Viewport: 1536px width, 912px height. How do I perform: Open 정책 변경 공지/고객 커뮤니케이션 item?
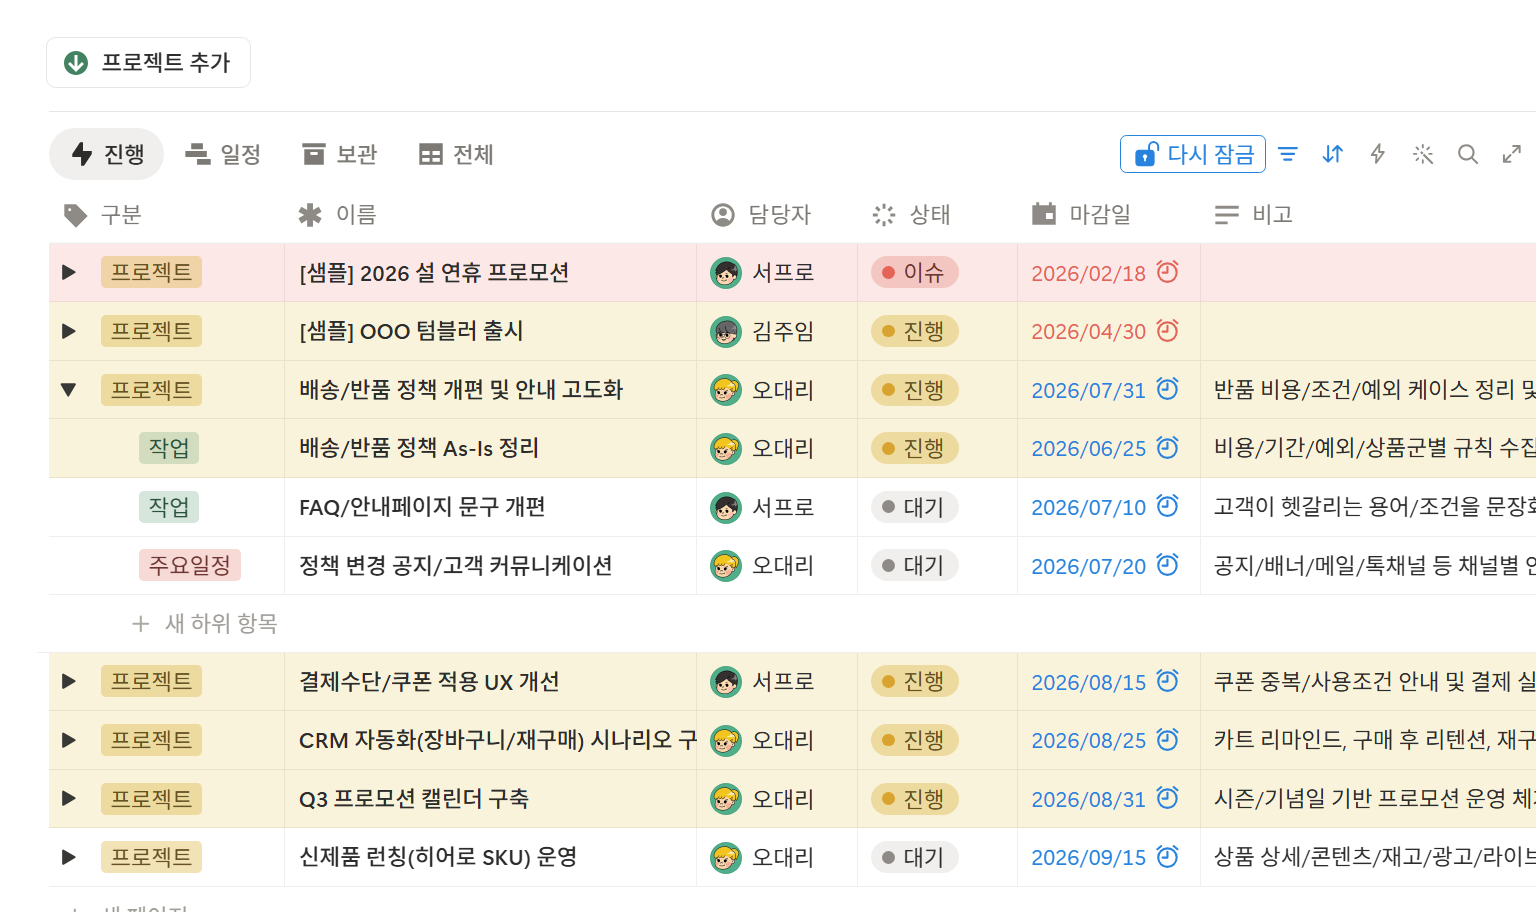pyautogui.click(x=456, y=565)
